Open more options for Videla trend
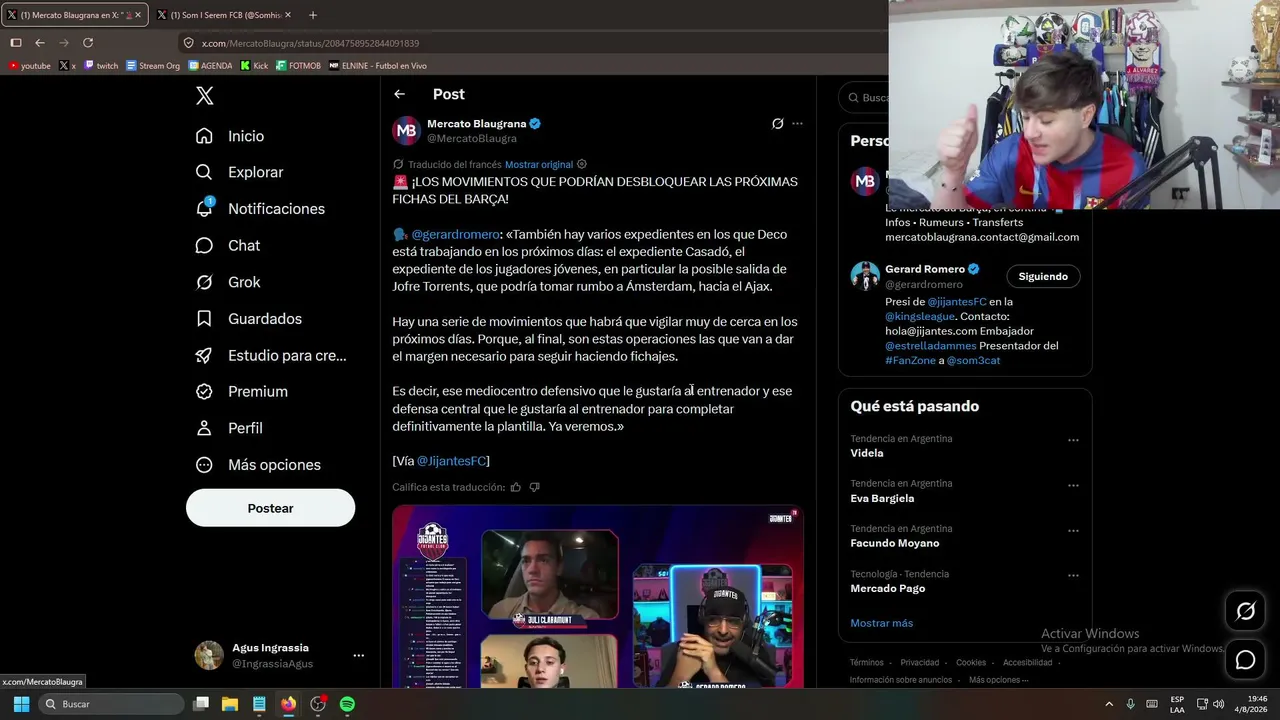The image size is (1280, 720). tap(1073, 440)
